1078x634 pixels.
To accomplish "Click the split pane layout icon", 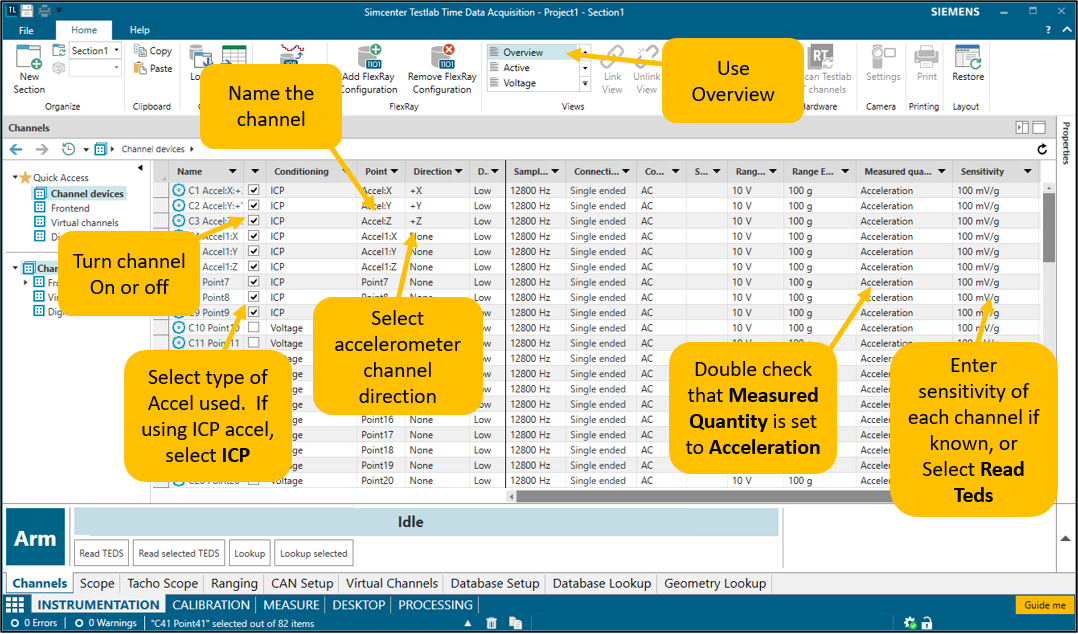I will pyautogui.click(x=1022, y=127).
